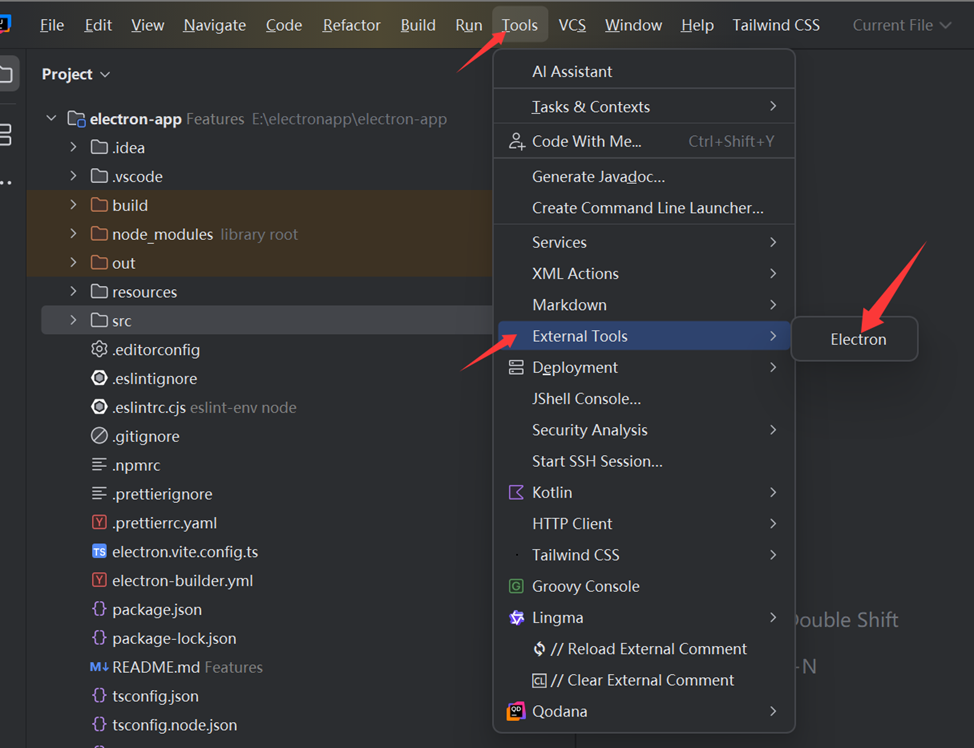This screenshot has width=974, height=748.
Task: Click the Clear External Comment icon
Action: coord(540,681)
